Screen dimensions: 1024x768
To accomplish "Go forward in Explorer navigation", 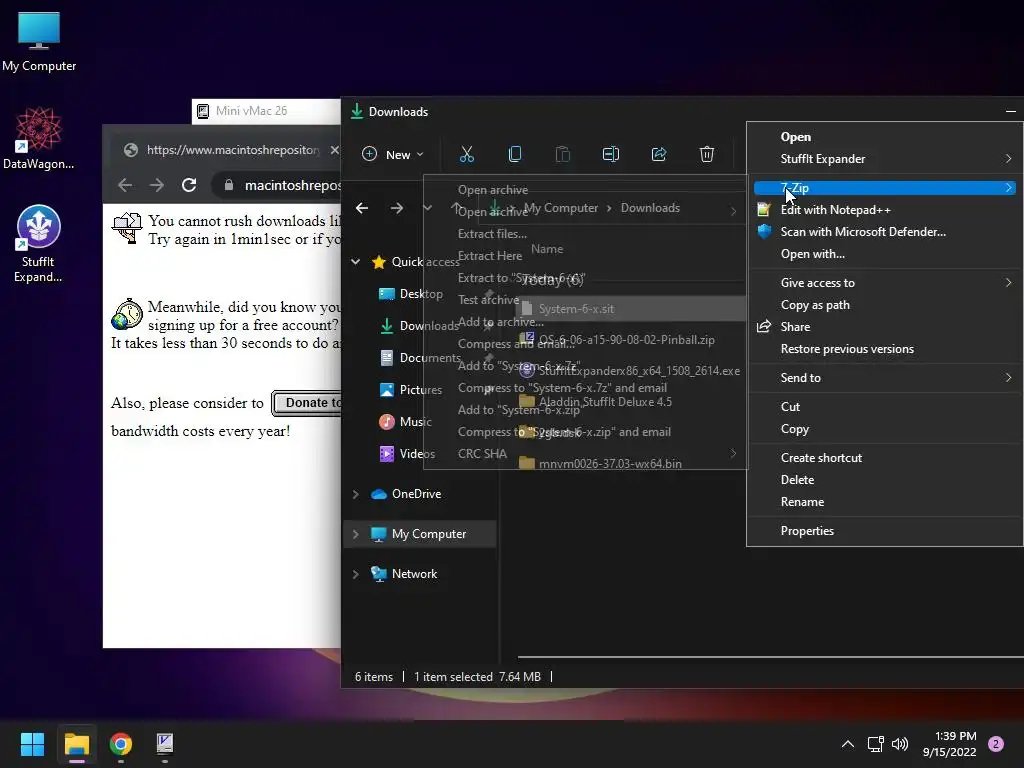I will 396,208.
